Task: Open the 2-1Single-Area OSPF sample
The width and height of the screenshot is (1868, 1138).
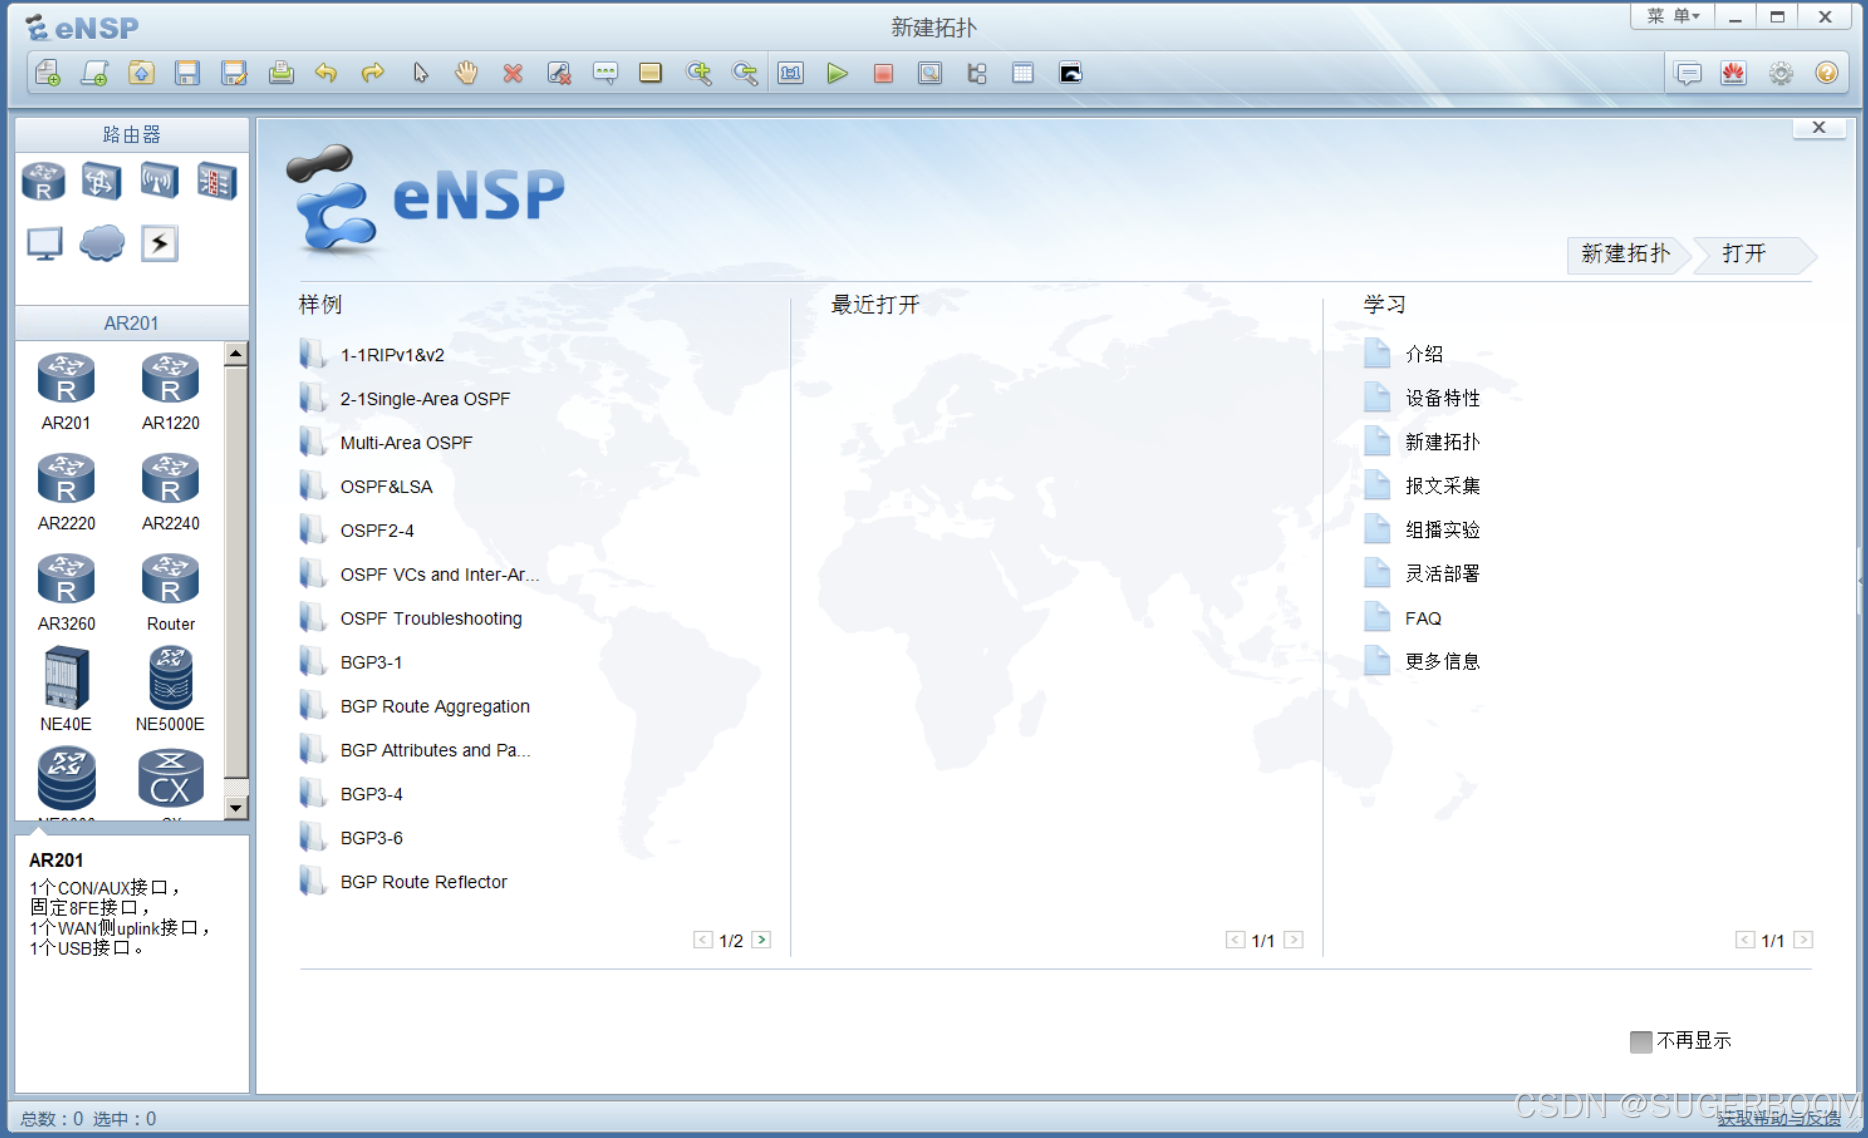Action: coord(425,399)
